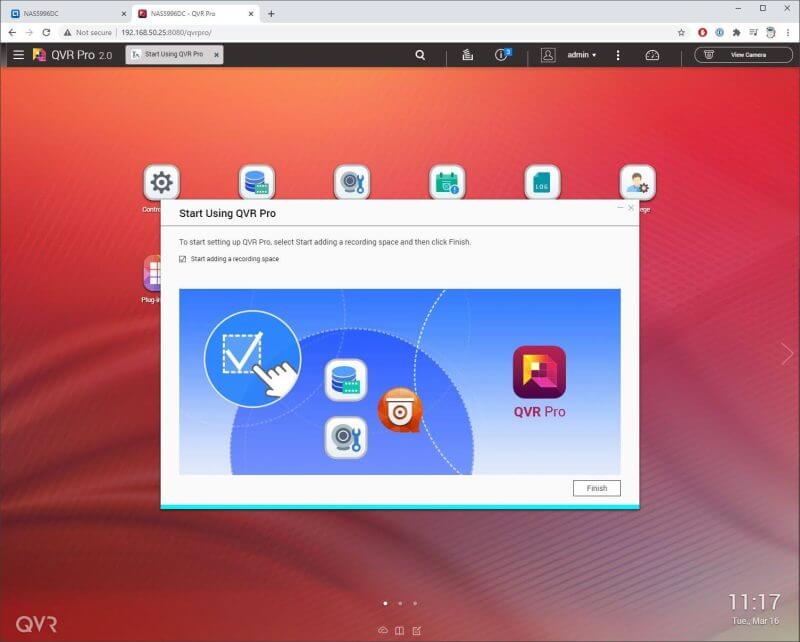Open the LOG desktop icon
This screenshot has width=800, height=642.
click(x=542, y=183)
